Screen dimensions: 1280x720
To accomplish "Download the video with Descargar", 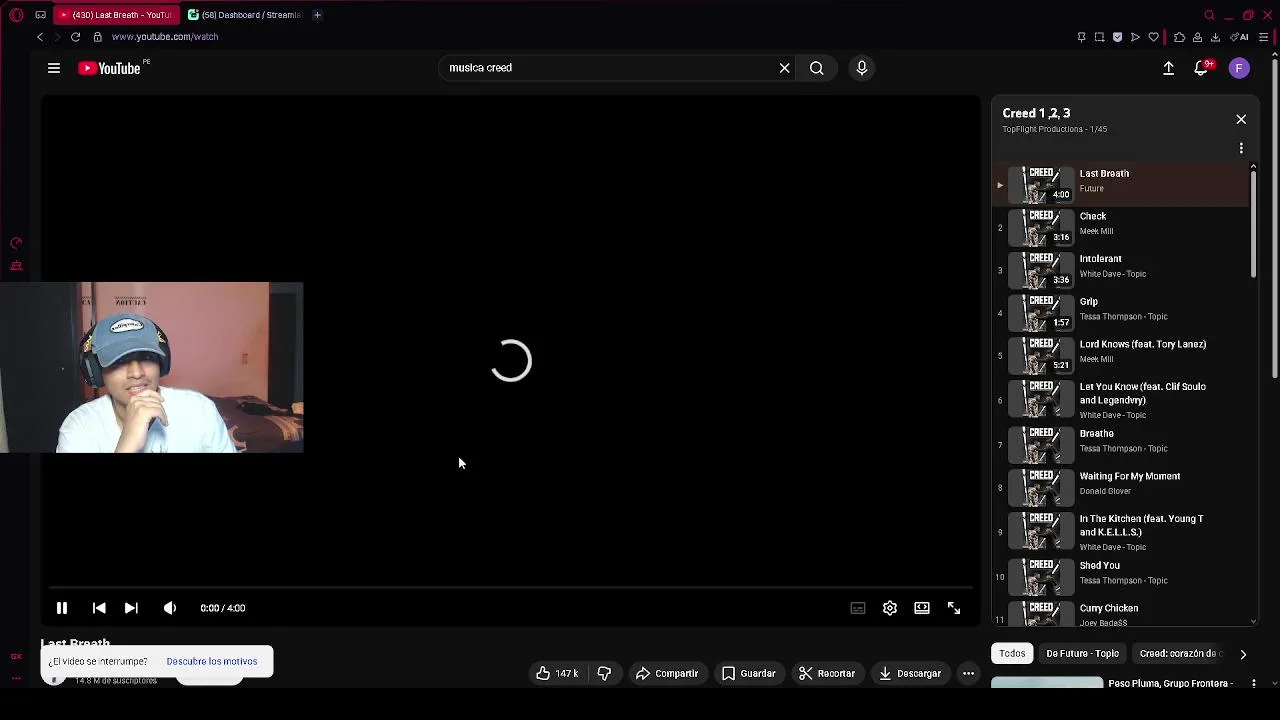I will (x=910, y=674).
